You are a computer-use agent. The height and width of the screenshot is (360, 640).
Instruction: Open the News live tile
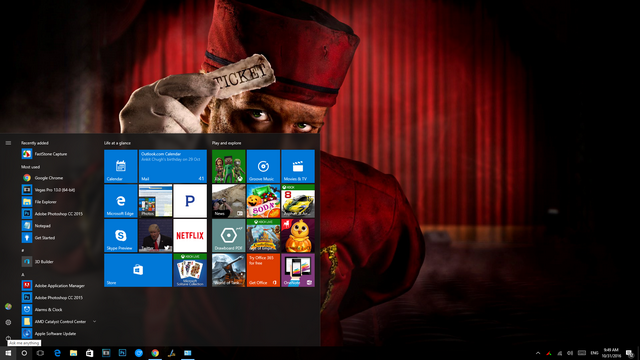point(229,201)
